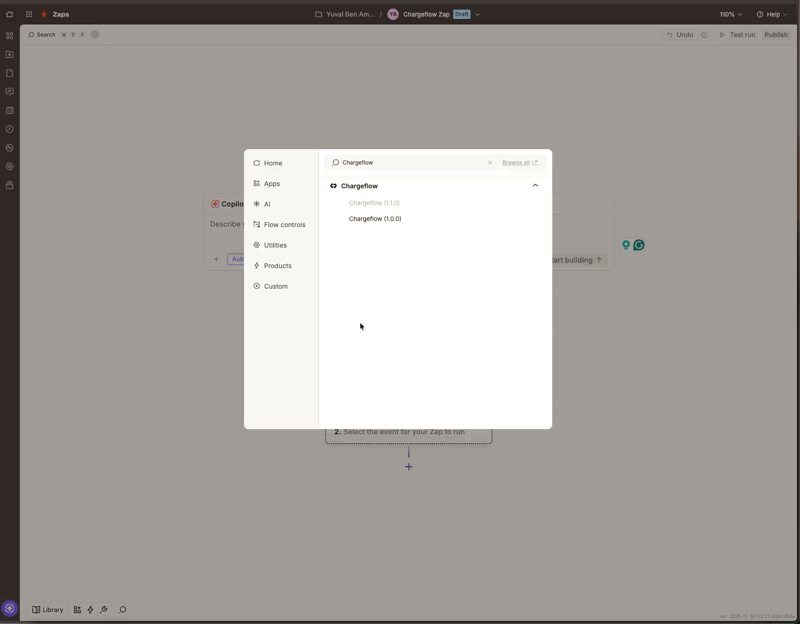Collapse the Chargeflow results group chevron
The image size is (800, 624).
(x=535, y=185)
